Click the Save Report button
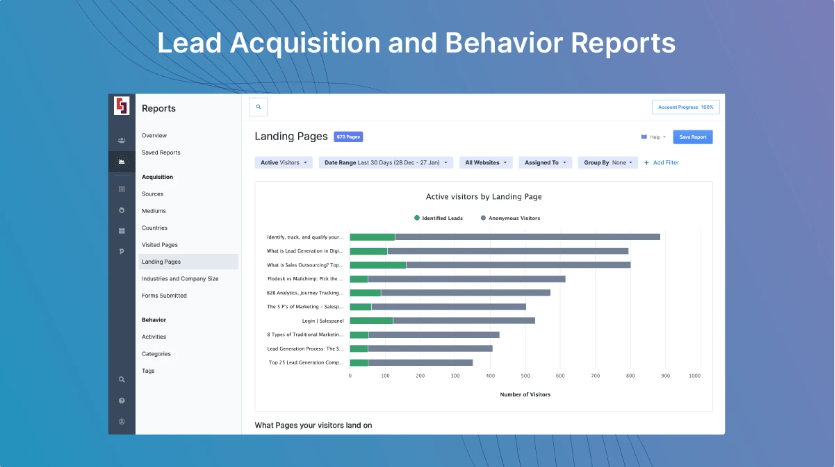Screen dimensions: 835x467 coord(692,137)
